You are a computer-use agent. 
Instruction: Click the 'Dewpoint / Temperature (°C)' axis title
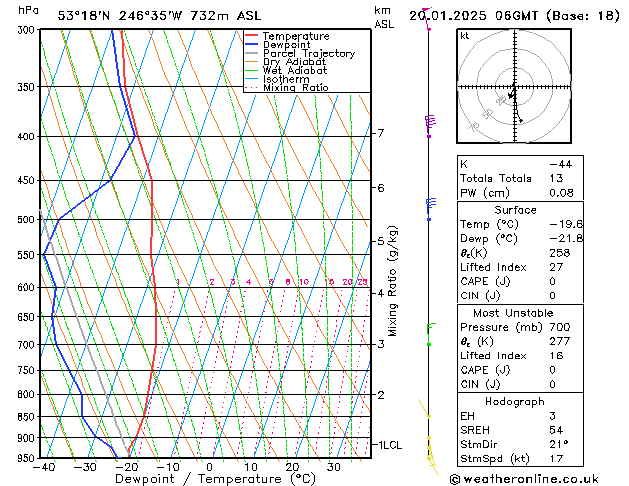(x=215, y=479)
